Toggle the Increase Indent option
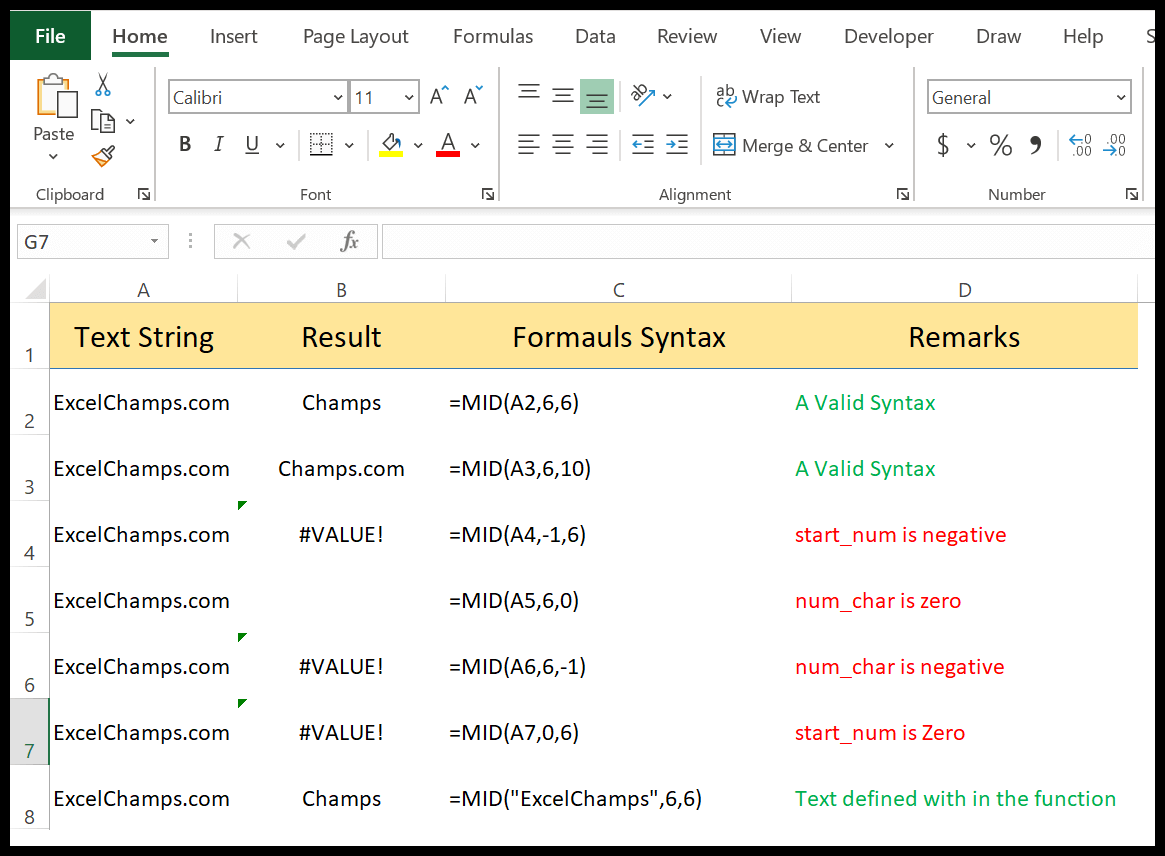The height and width of the screenshot is (856, 1165). [677, 144]
